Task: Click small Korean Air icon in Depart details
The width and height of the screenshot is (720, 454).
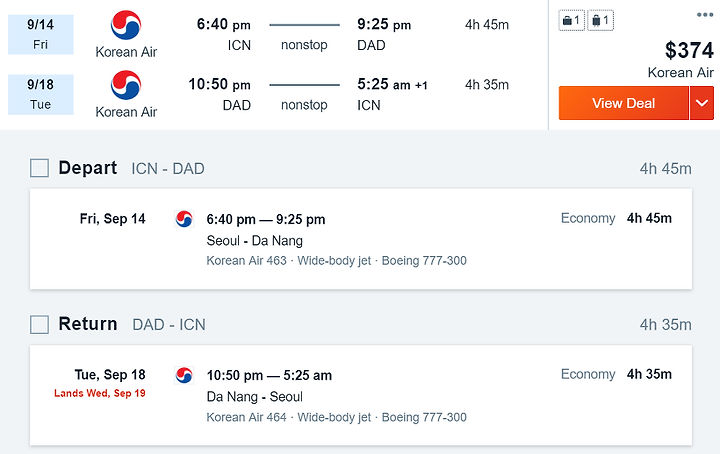Action: 184,219
